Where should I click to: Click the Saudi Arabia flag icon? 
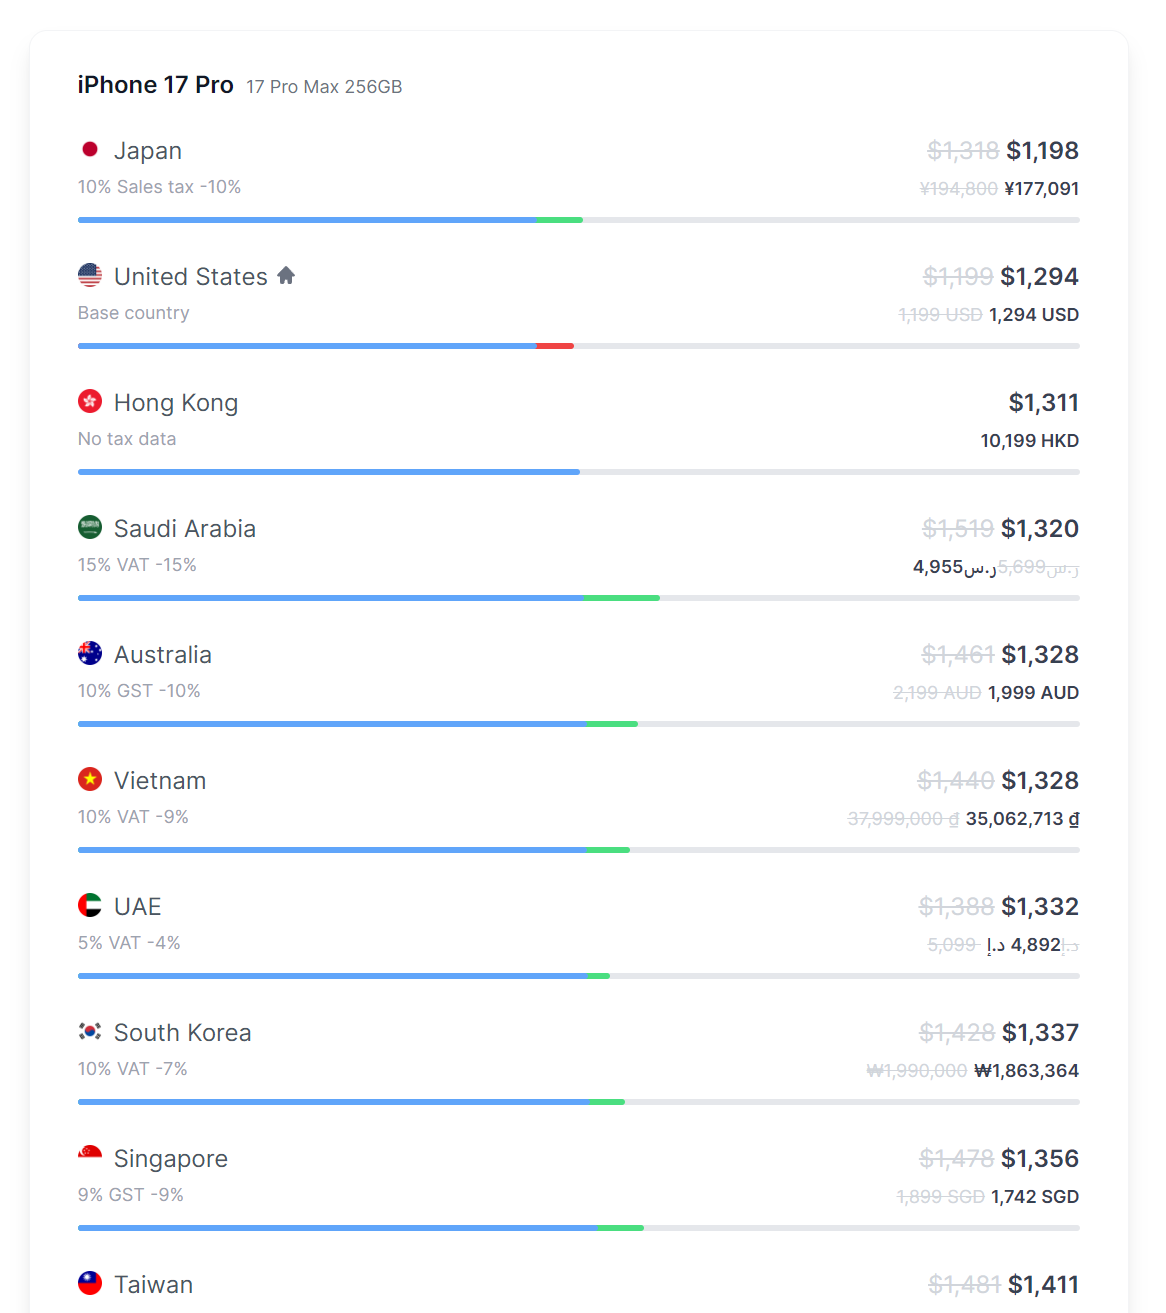[90, 527]
